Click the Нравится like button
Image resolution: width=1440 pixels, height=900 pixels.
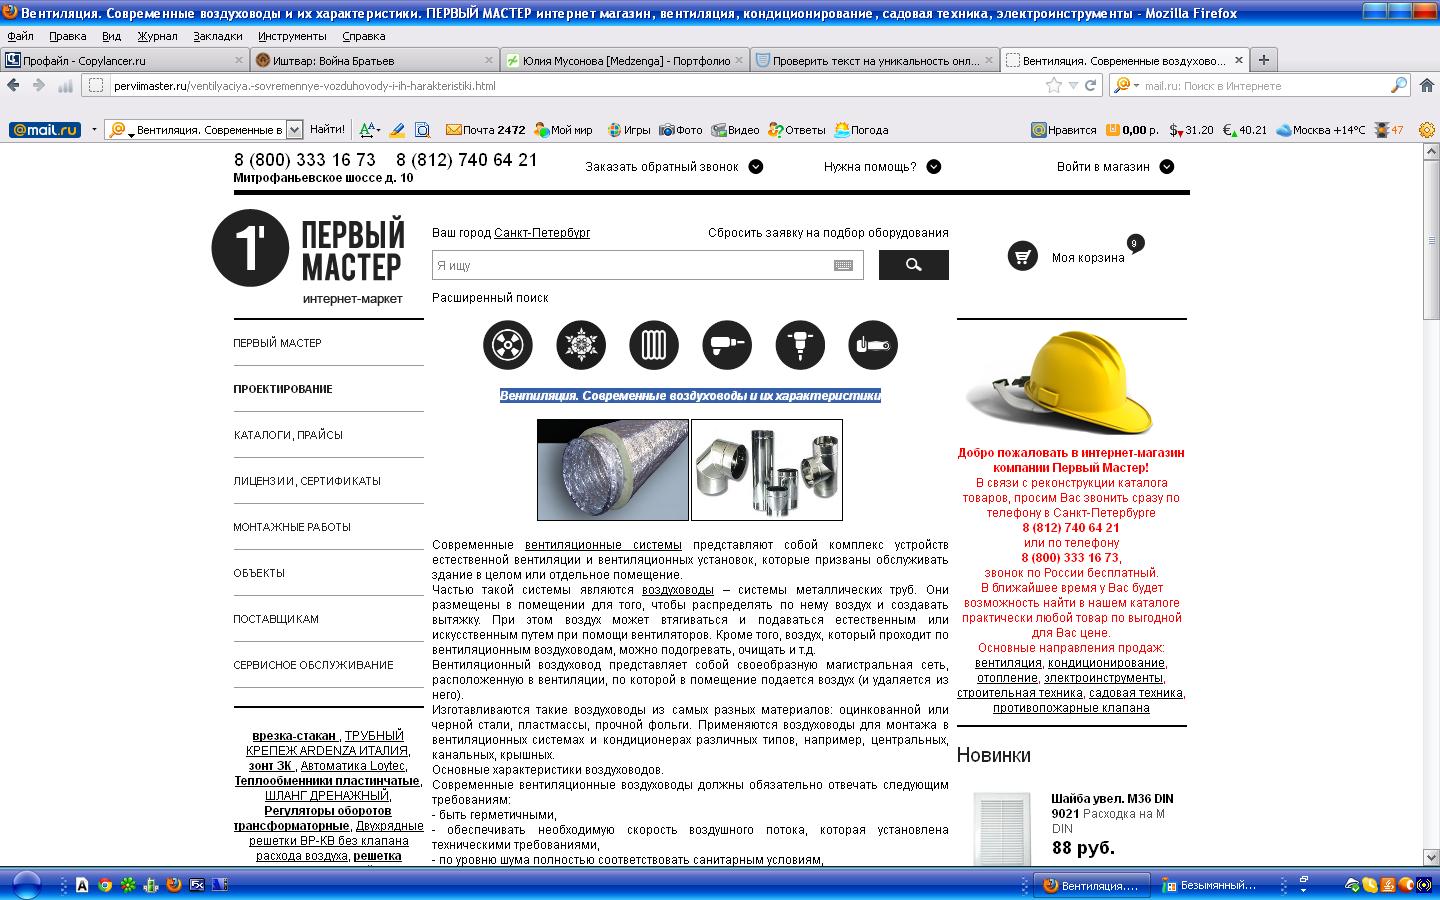[x=1064, y=130]
